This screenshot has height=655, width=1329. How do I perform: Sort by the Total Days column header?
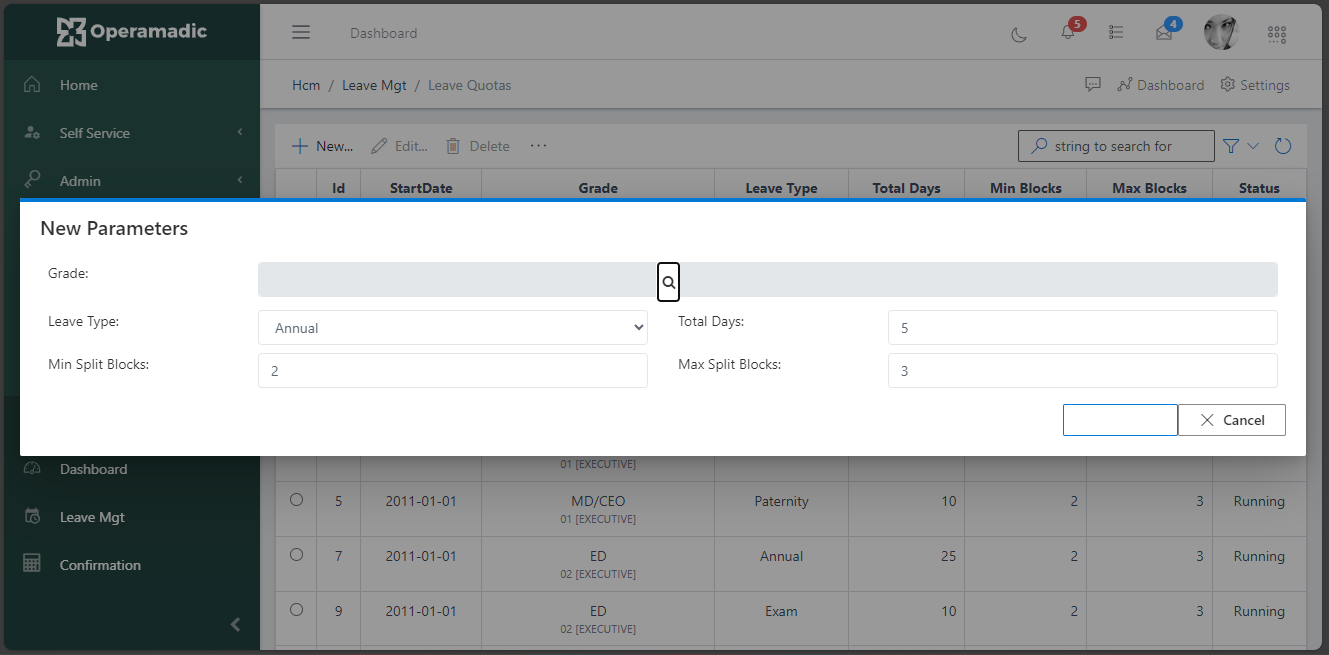(906, 188)
